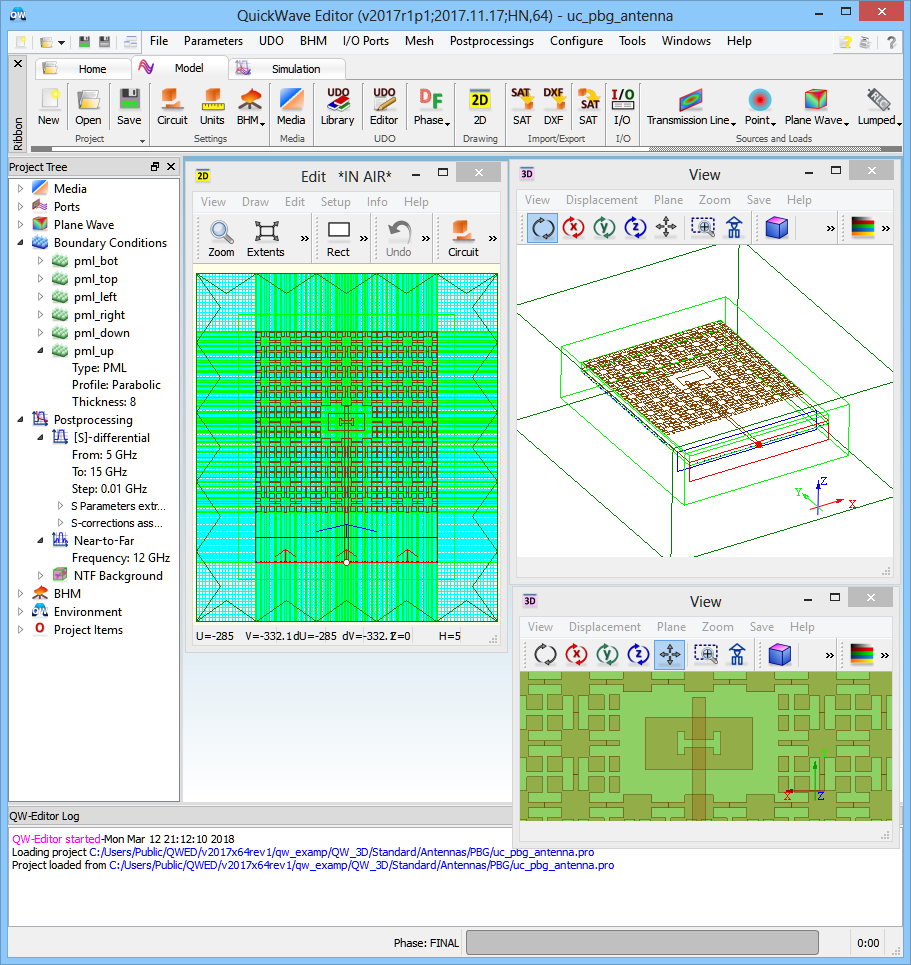Click the Save button in the ribbon

129,106
